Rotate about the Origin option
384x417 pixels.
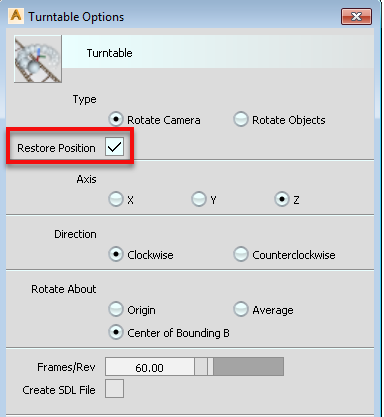(x=116, y=309)
